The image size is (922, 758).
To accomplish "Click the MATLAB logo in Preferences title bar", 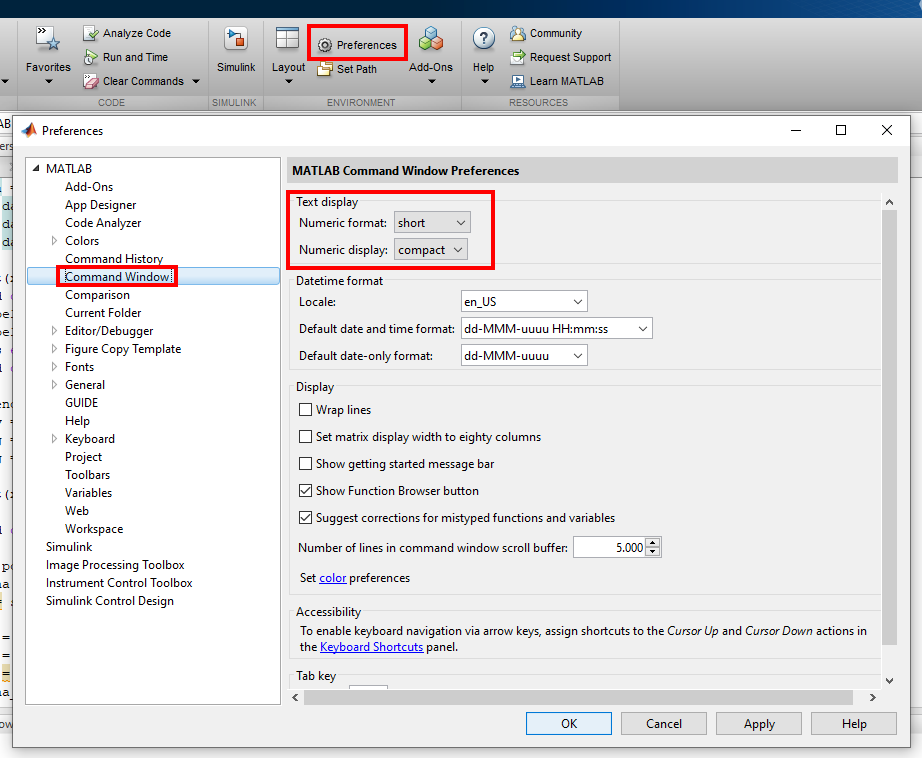I will [x=29, y=130].
